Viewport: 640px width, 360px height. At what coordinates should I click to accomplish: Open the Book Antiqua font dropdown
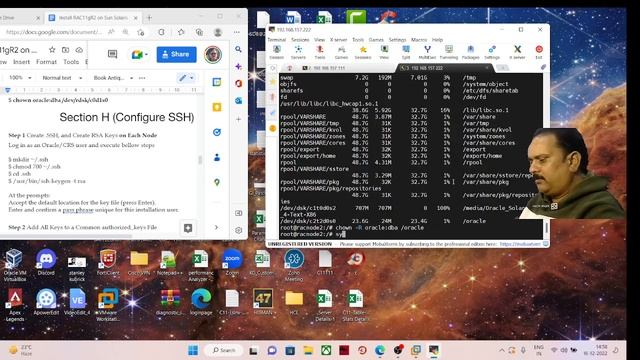(113, 78)
